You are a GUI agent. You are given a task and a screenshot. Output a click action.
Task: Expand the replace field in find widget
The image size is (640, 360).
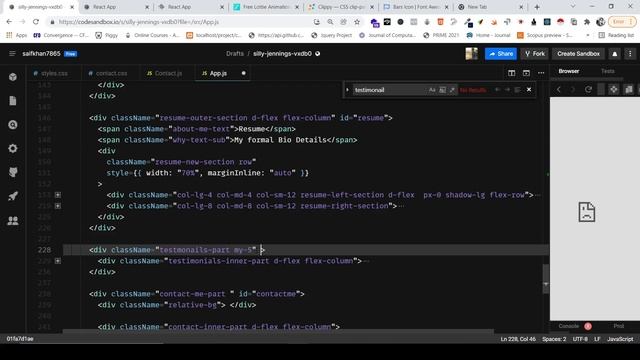[x=348, y=90]
